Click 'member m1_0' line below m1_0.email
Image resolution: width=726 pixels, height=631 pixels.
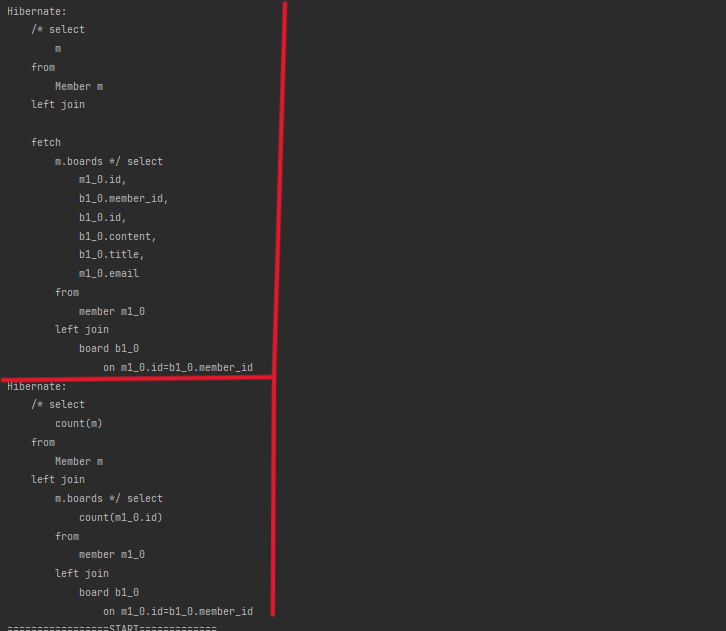pos(112,311)
